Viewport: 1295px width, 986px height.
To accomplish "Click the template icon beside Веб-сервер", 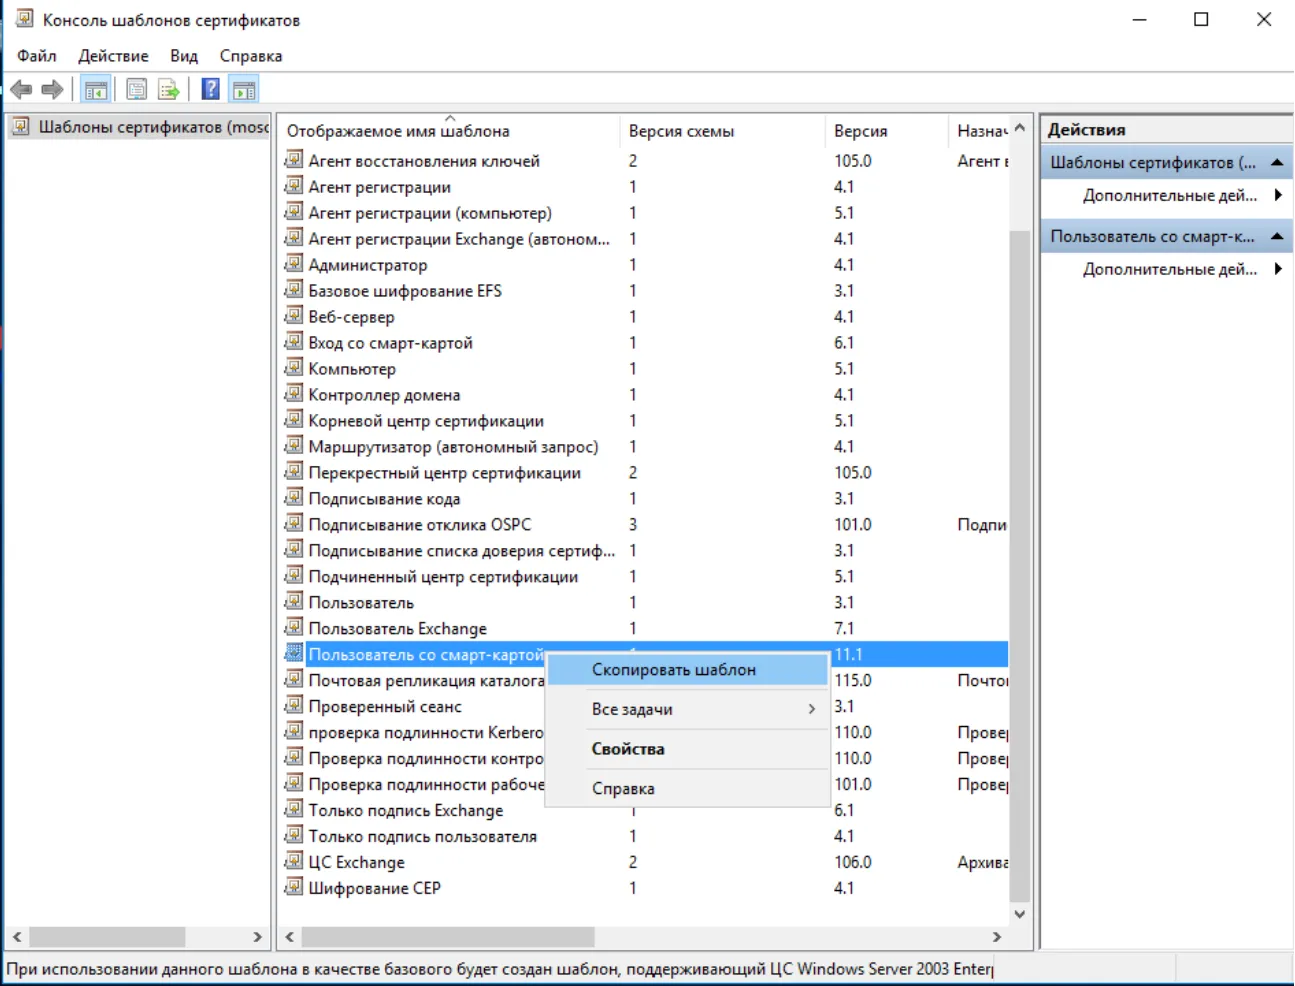I will click(x=294, y=316).
